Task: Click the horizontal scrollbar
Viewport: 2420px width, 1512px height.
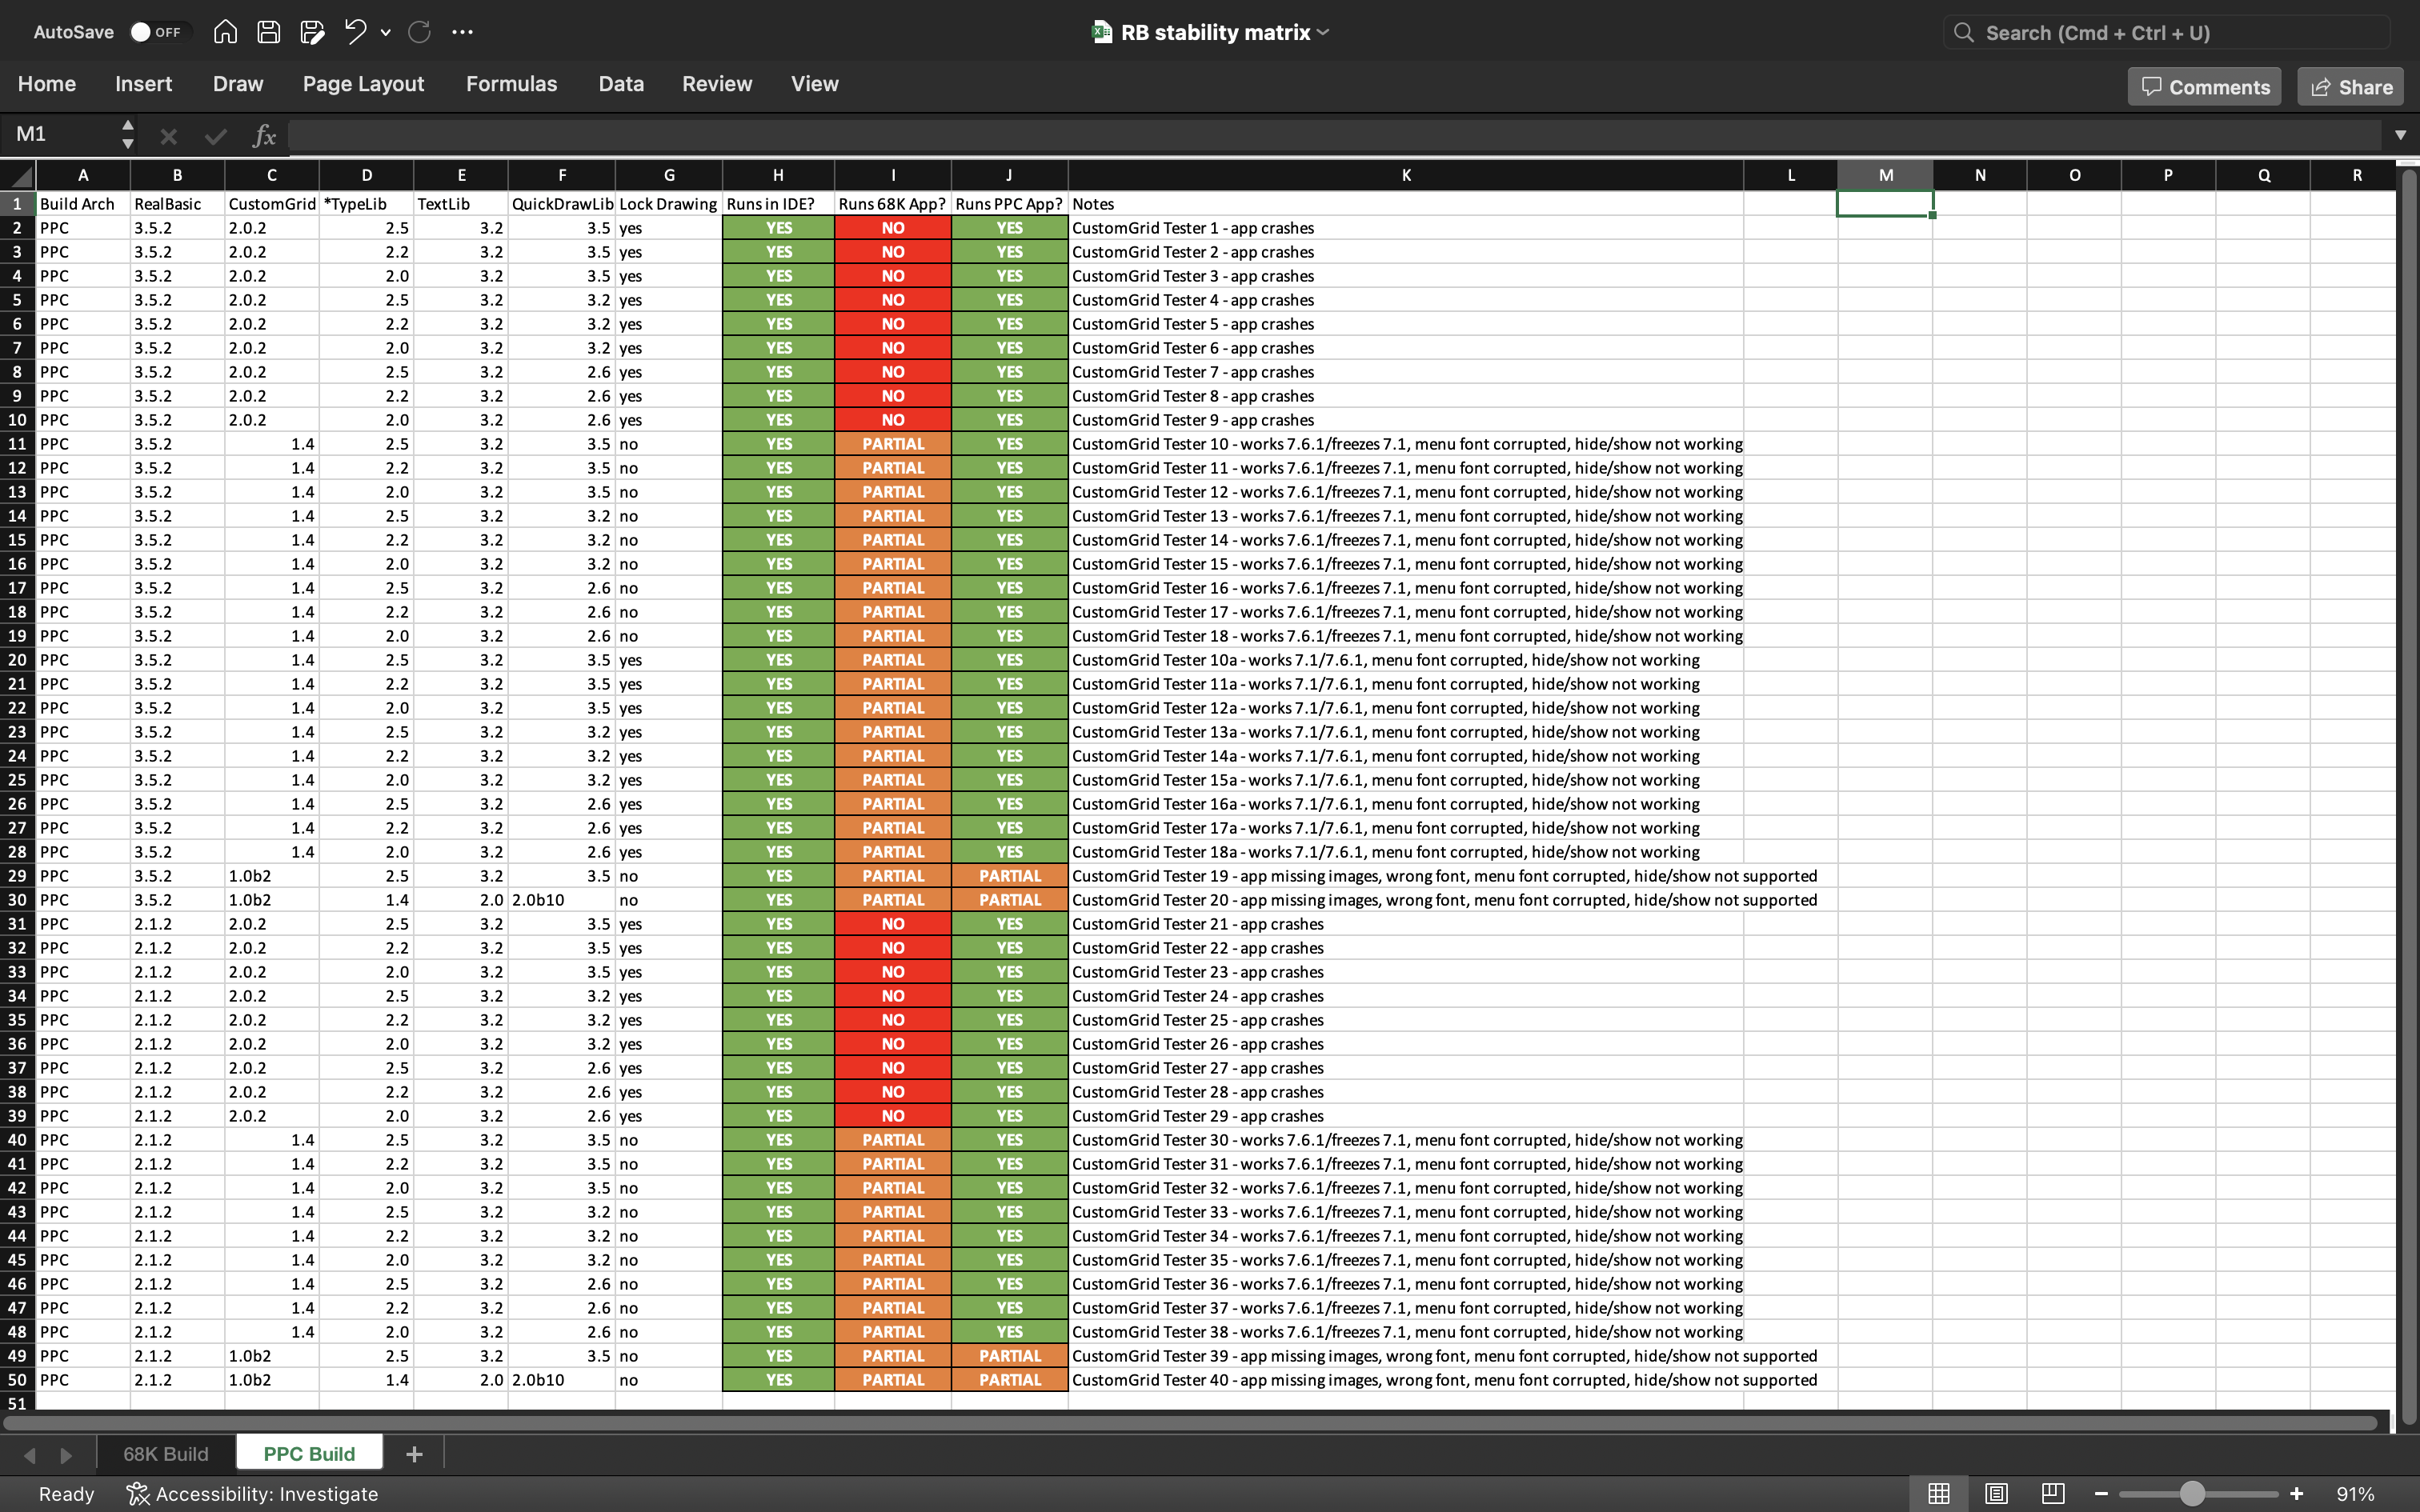Action: (x=1190, y=1422)
